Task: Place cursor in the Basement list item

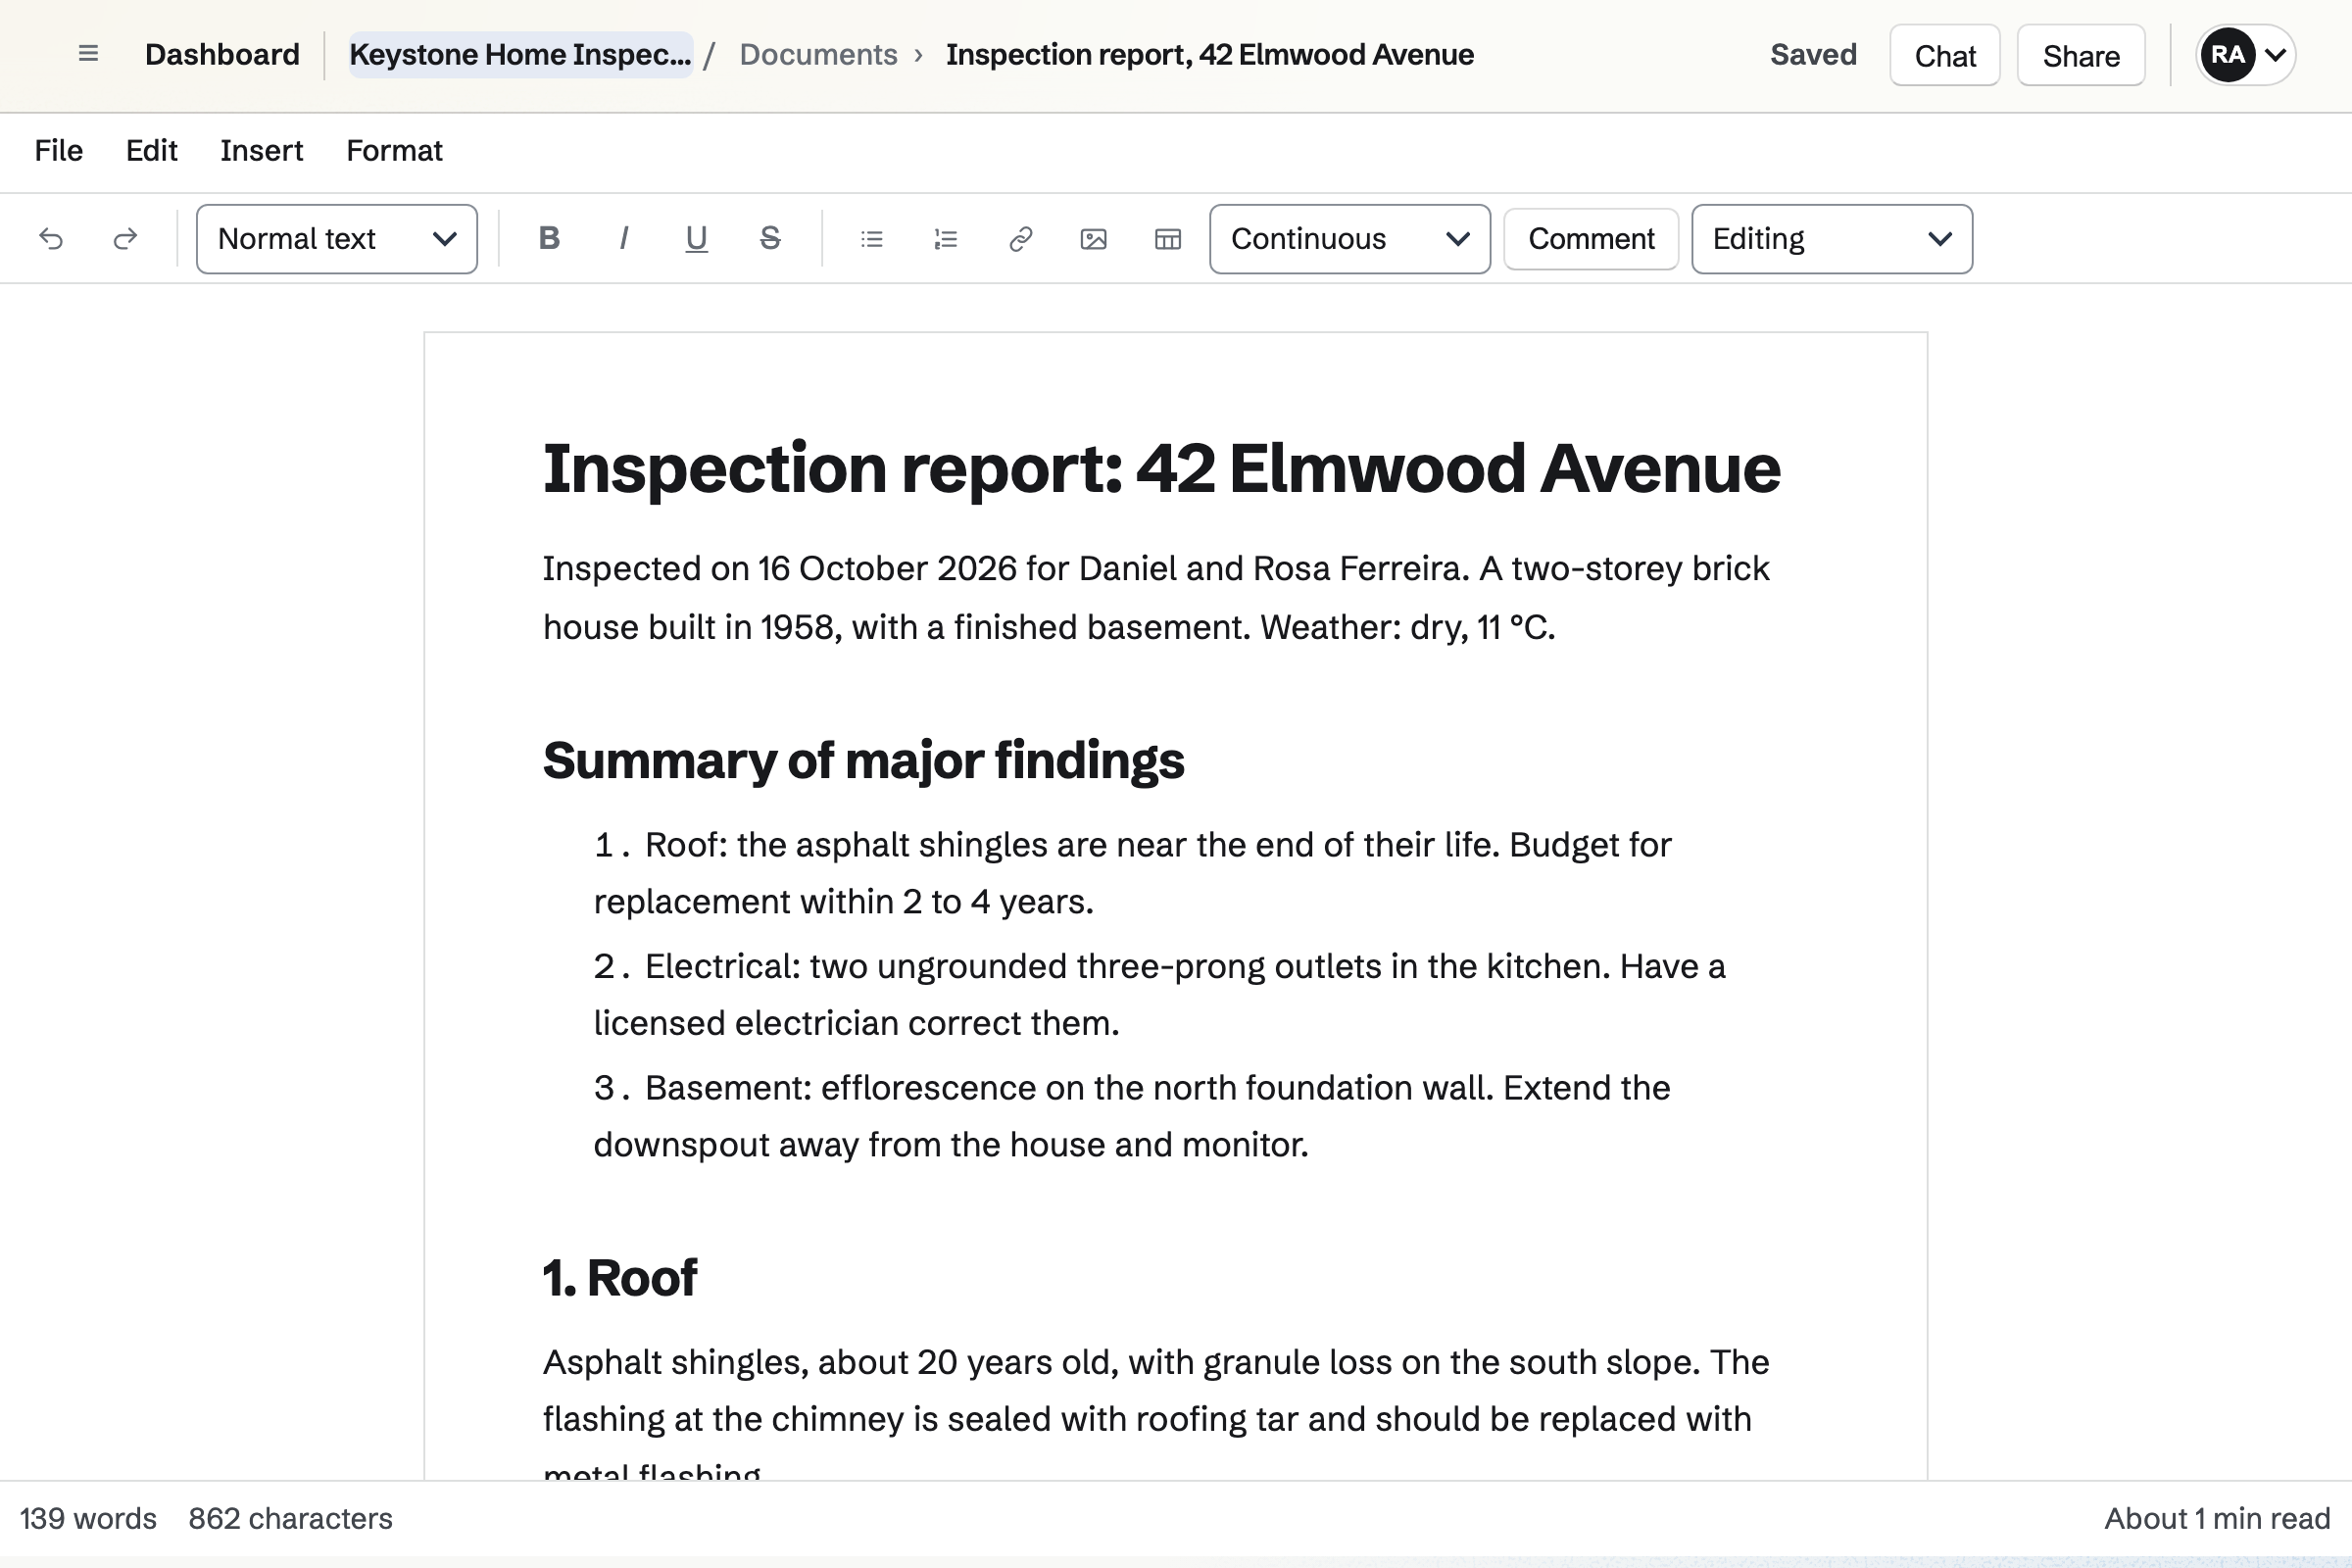Action: (x=1132, y=1116)
